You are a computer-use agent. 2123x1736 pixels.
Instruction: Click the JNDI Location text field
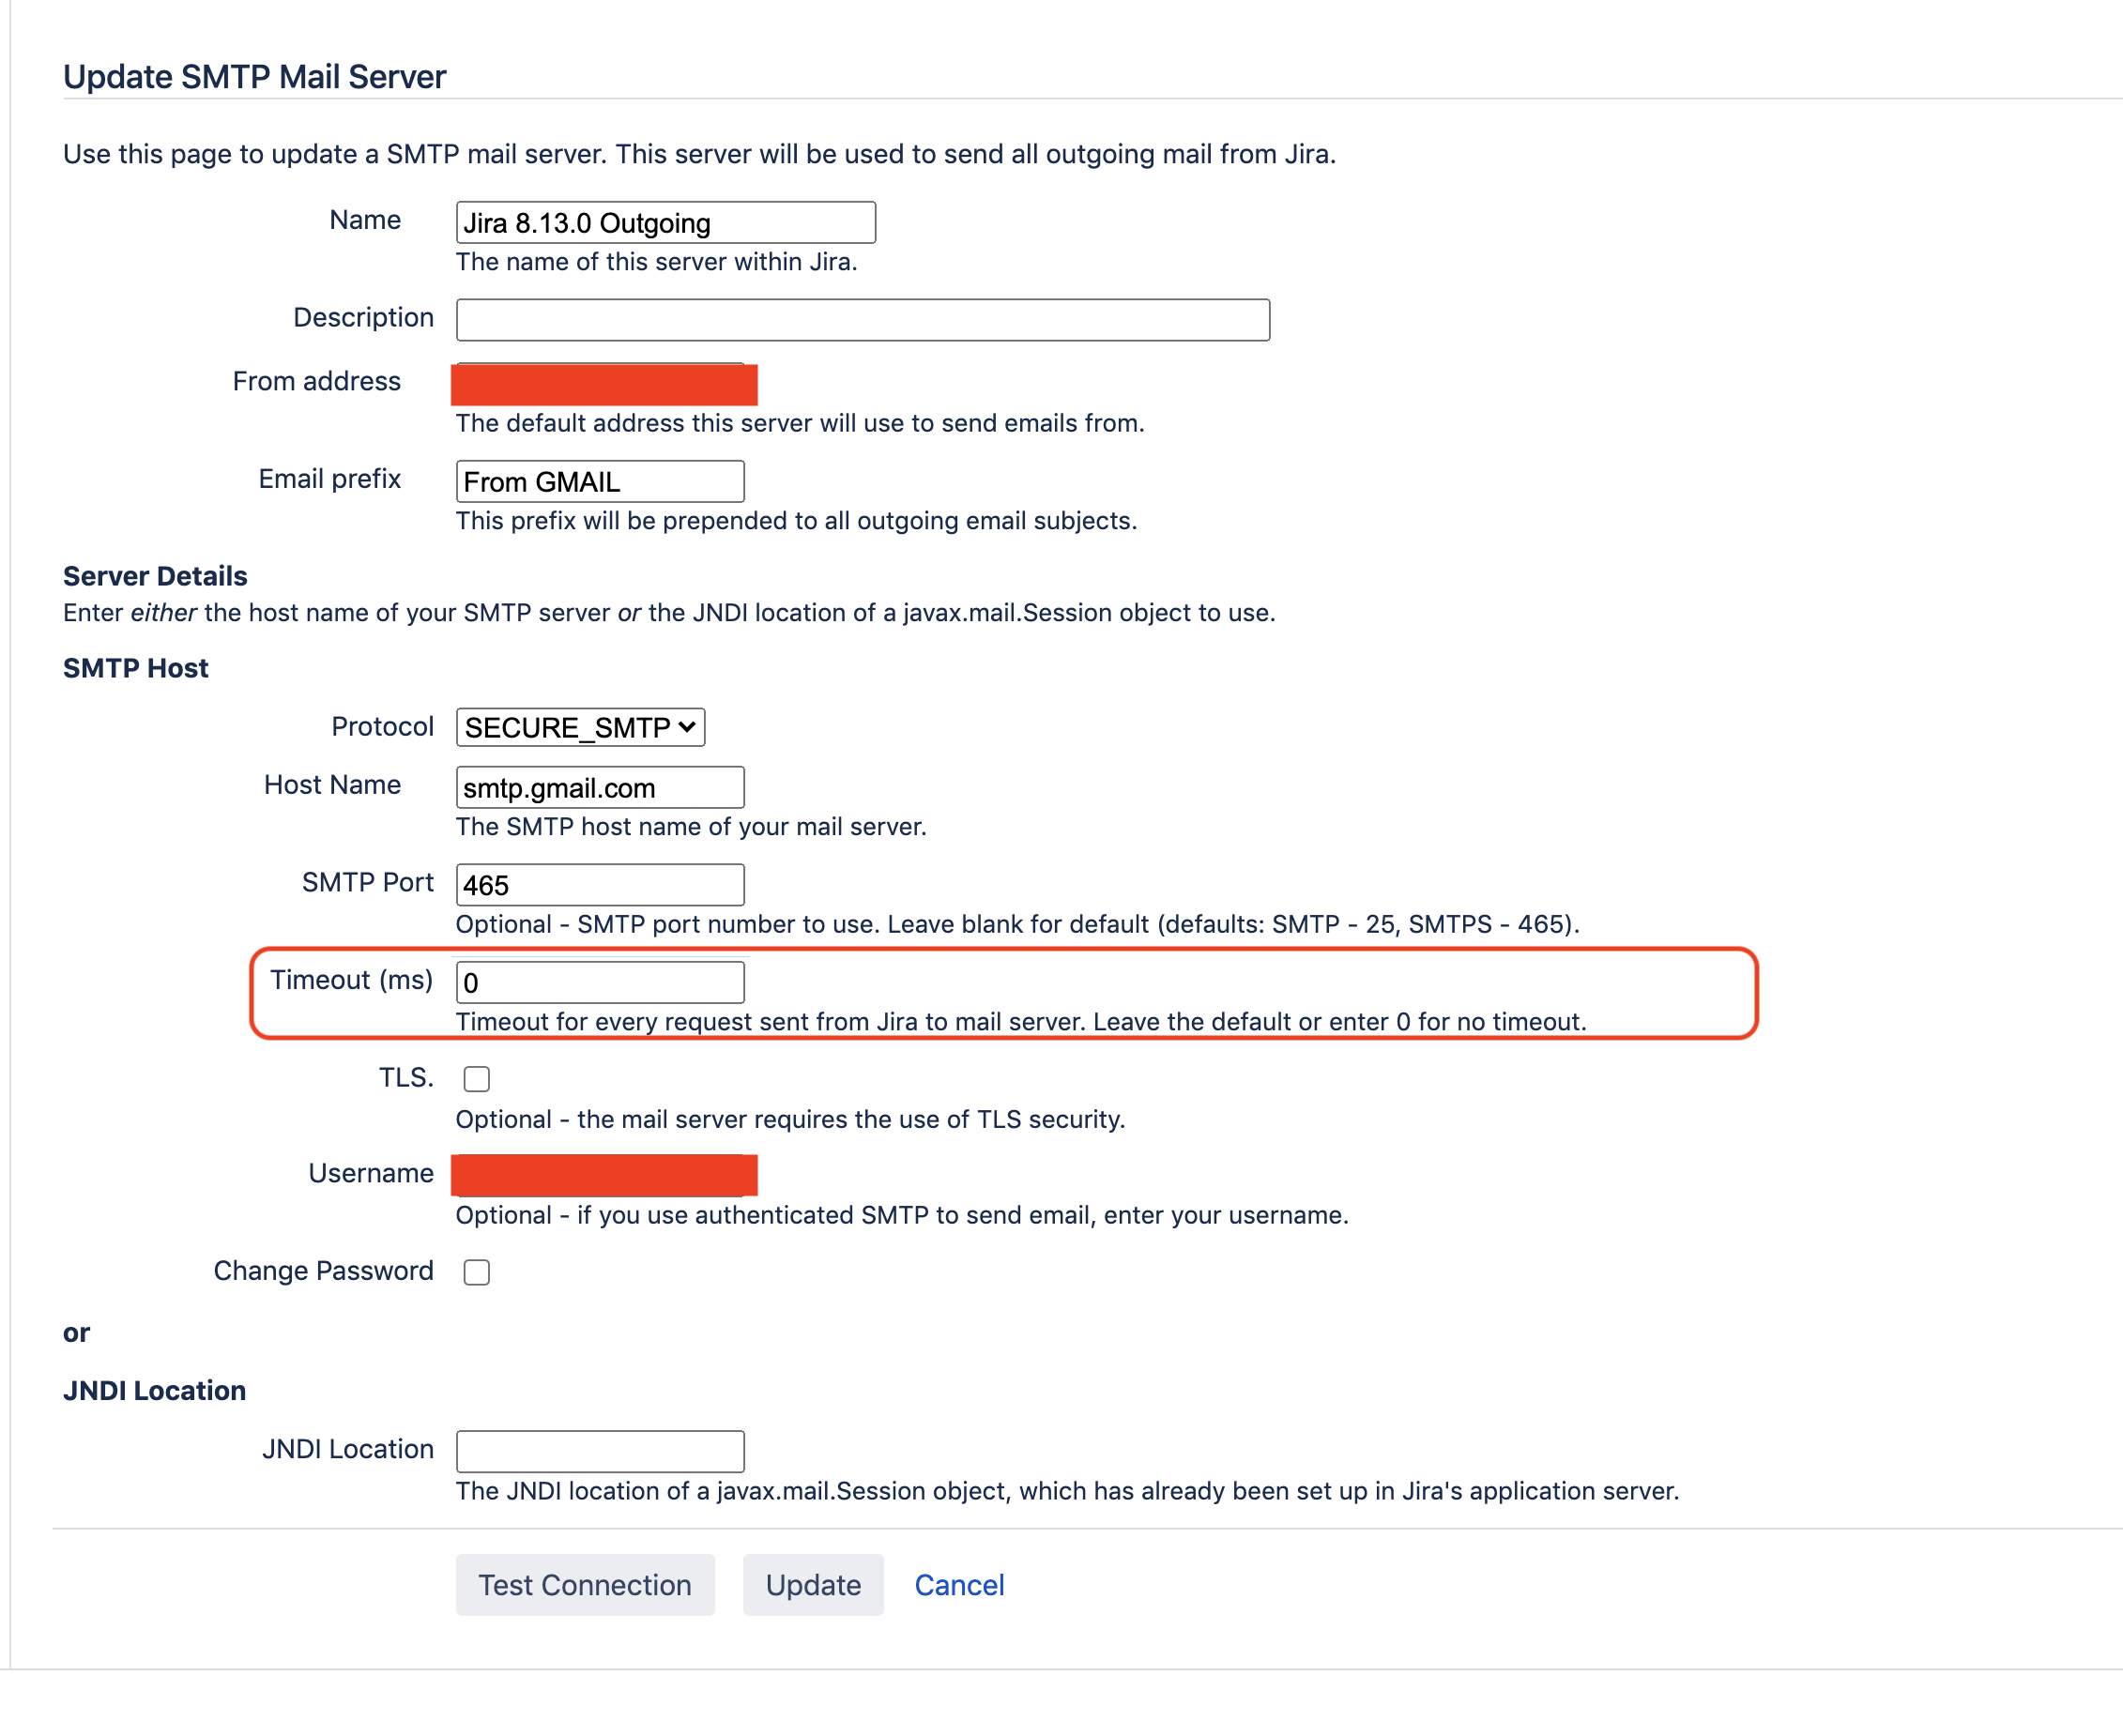pyautogui.click(x=600, y=1451)
